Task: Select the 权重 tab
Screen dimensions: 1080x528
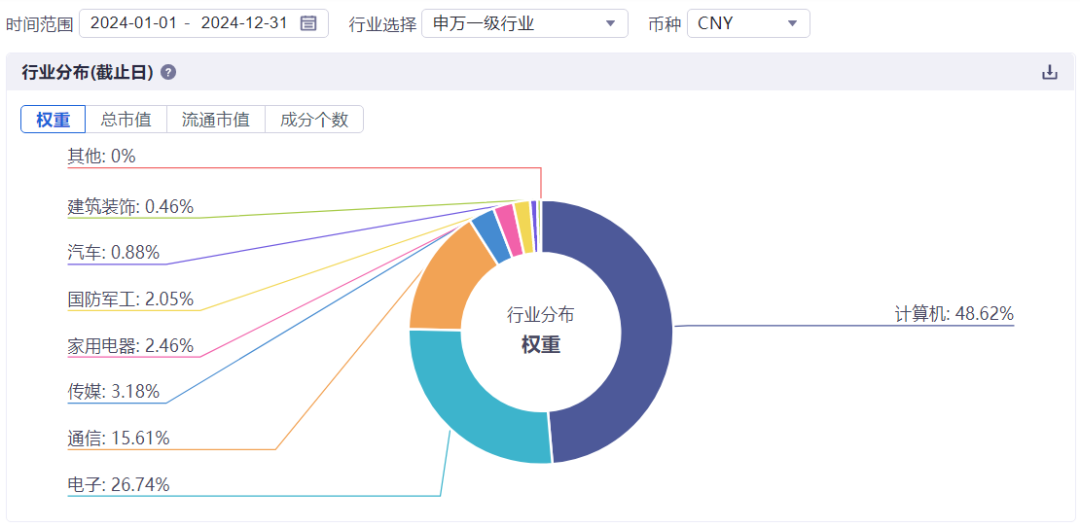Action: coord(53,119)
